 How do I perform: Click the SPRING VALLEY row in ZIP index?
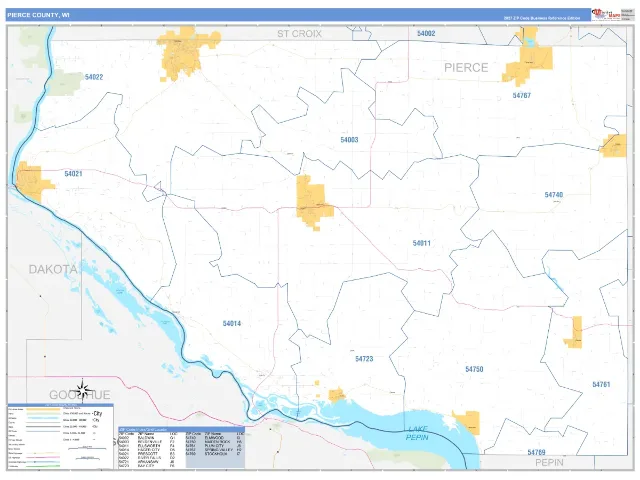[x=215, y=449]
